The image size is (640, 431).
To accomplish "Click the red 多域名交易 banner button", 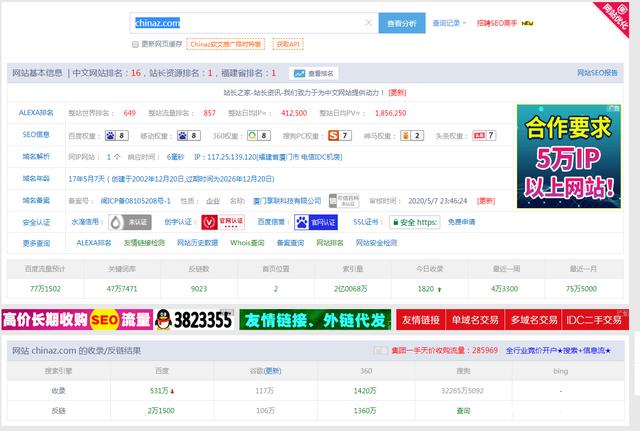I will tap(533, 320).
